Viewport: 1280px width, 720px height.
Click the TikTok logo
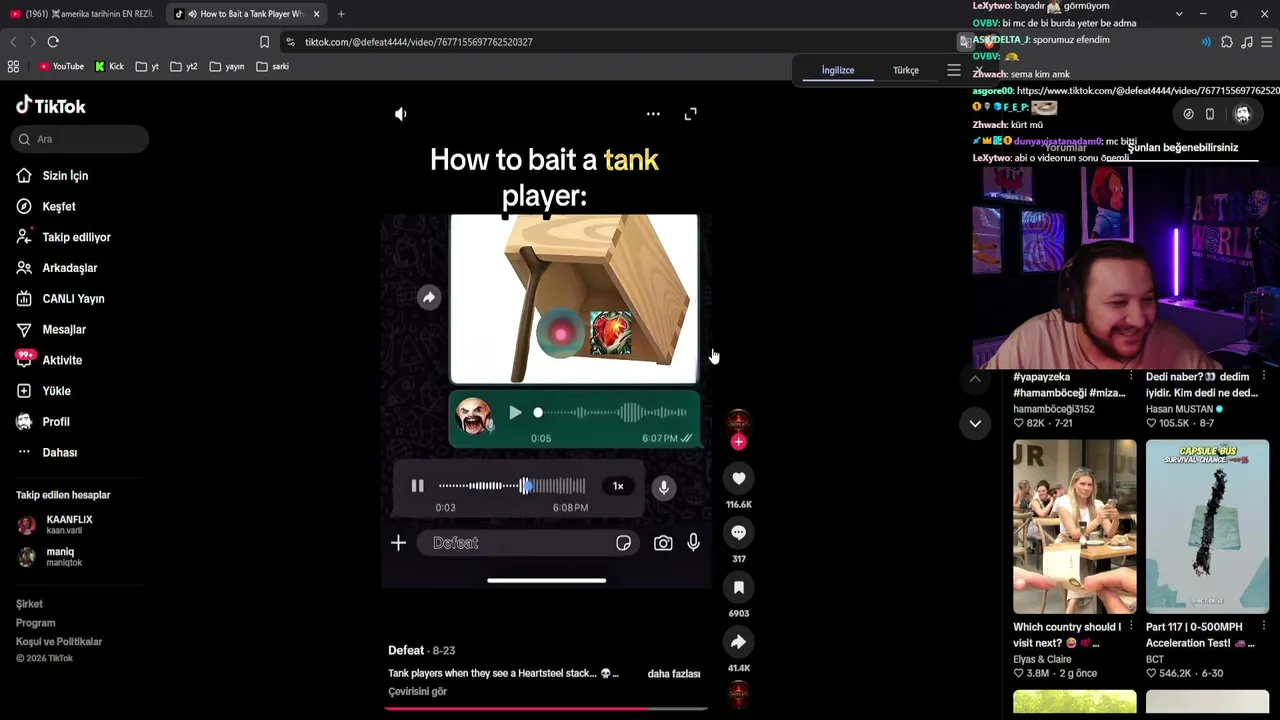[x=51, y=106]
